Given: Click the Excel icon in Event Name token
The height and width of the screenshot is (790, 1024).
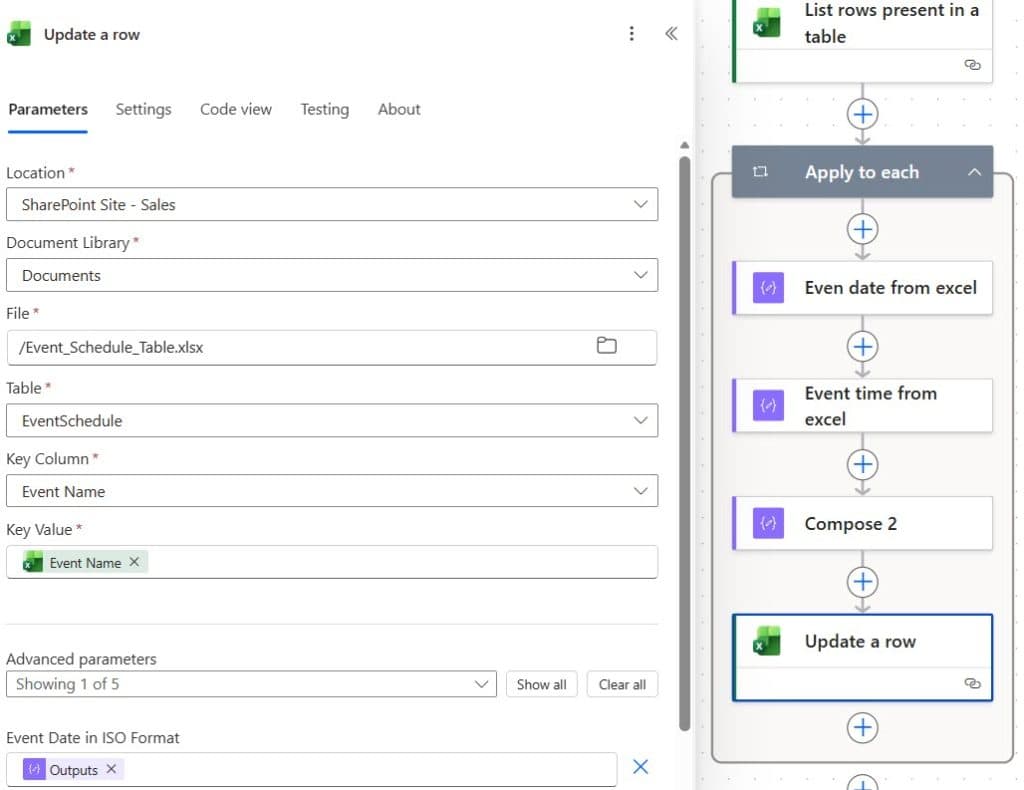Looking at the screenshot, I should click(x=33, y=561).
